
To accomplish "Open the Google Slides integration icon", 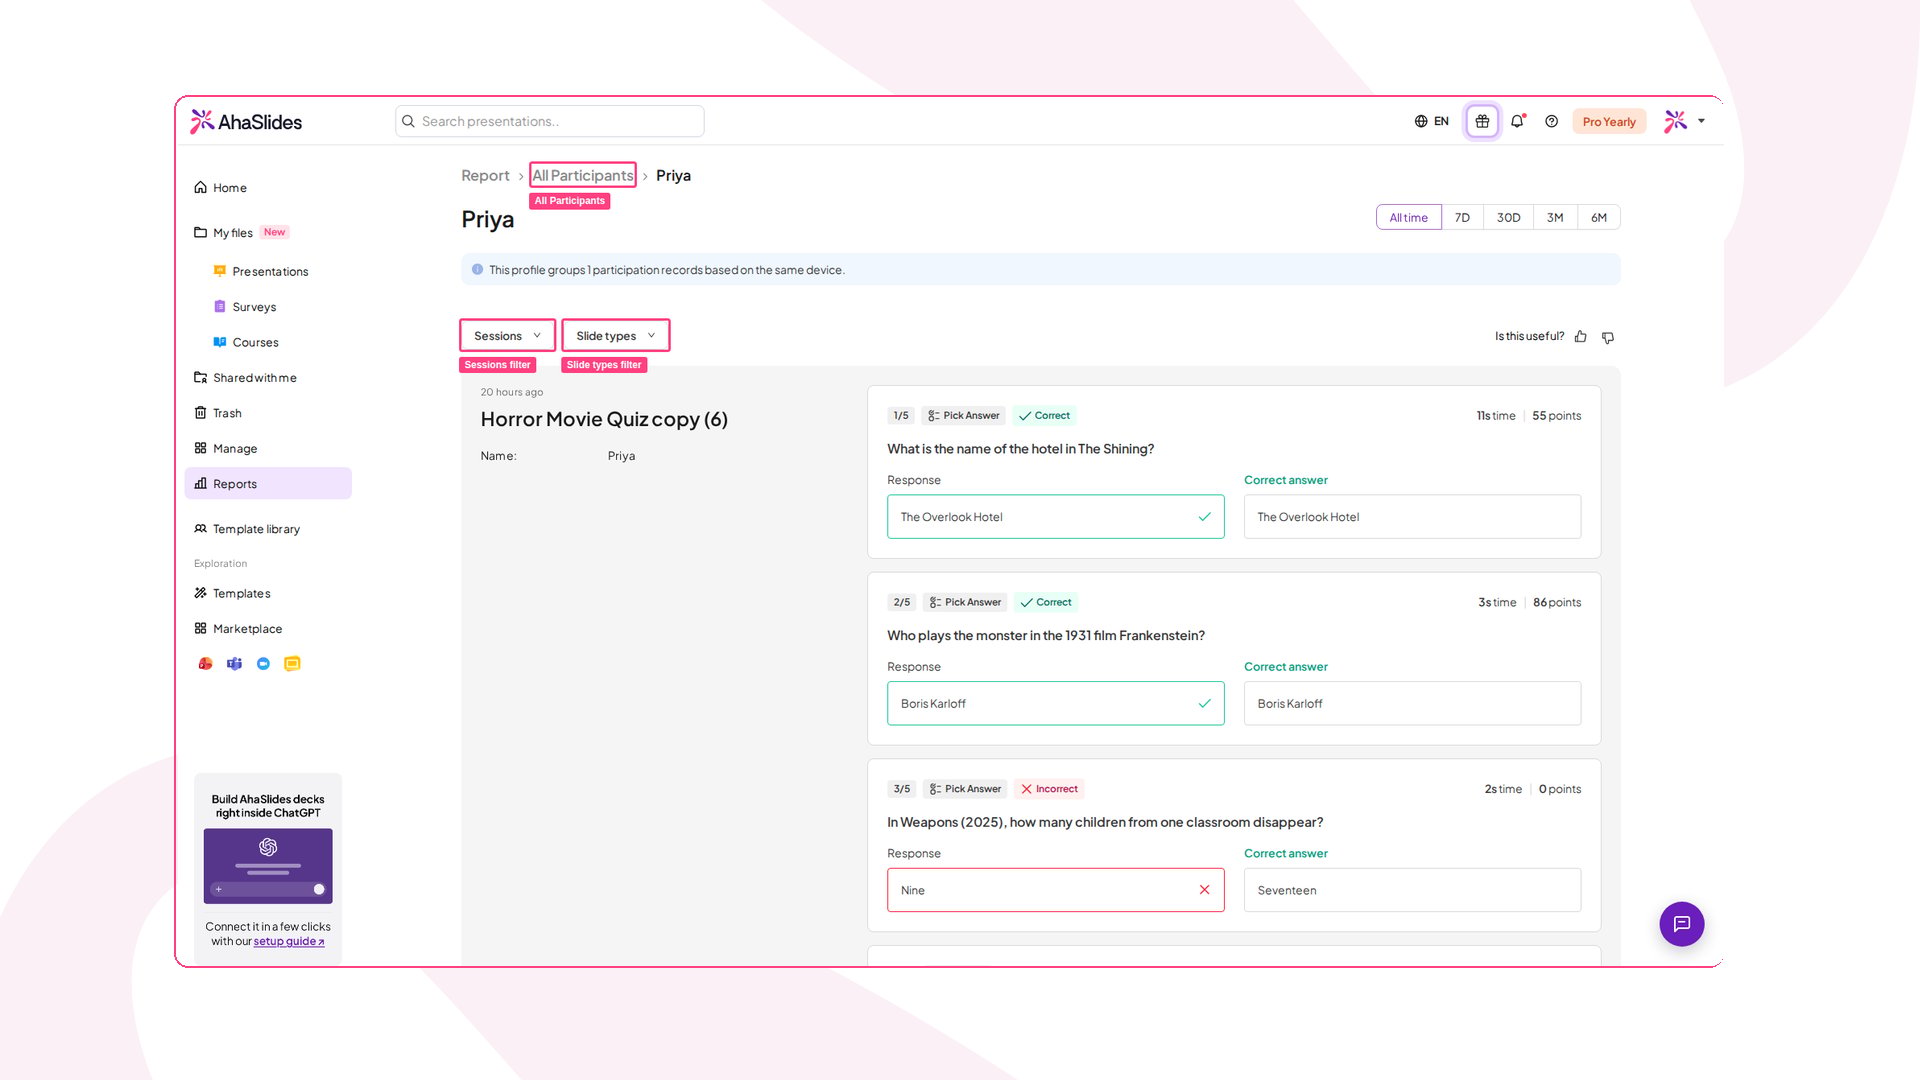I will [x=292, y=664].
